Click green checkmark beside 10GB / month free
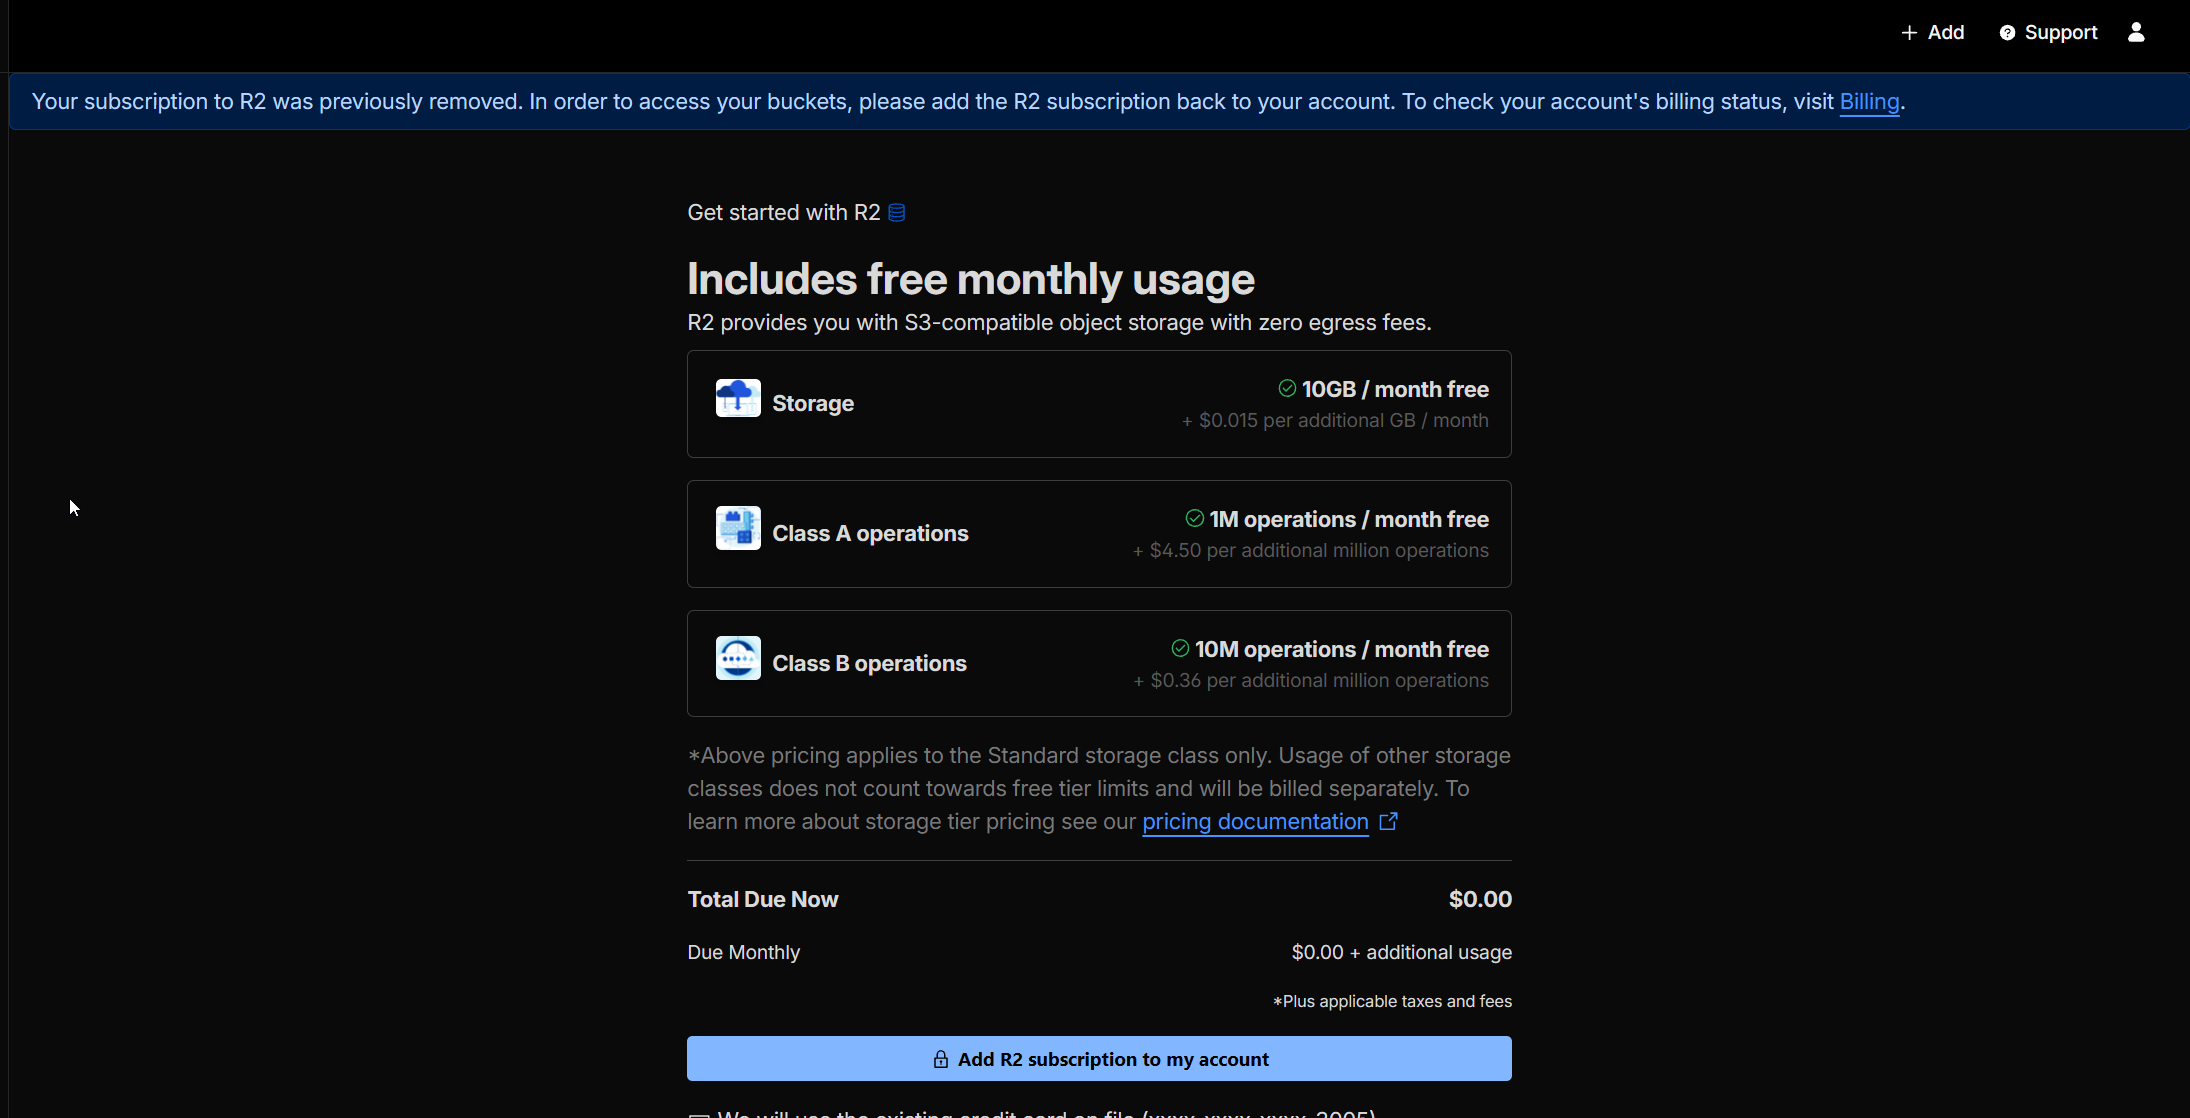2190x1118 pixels. (x=1287, y=388)
